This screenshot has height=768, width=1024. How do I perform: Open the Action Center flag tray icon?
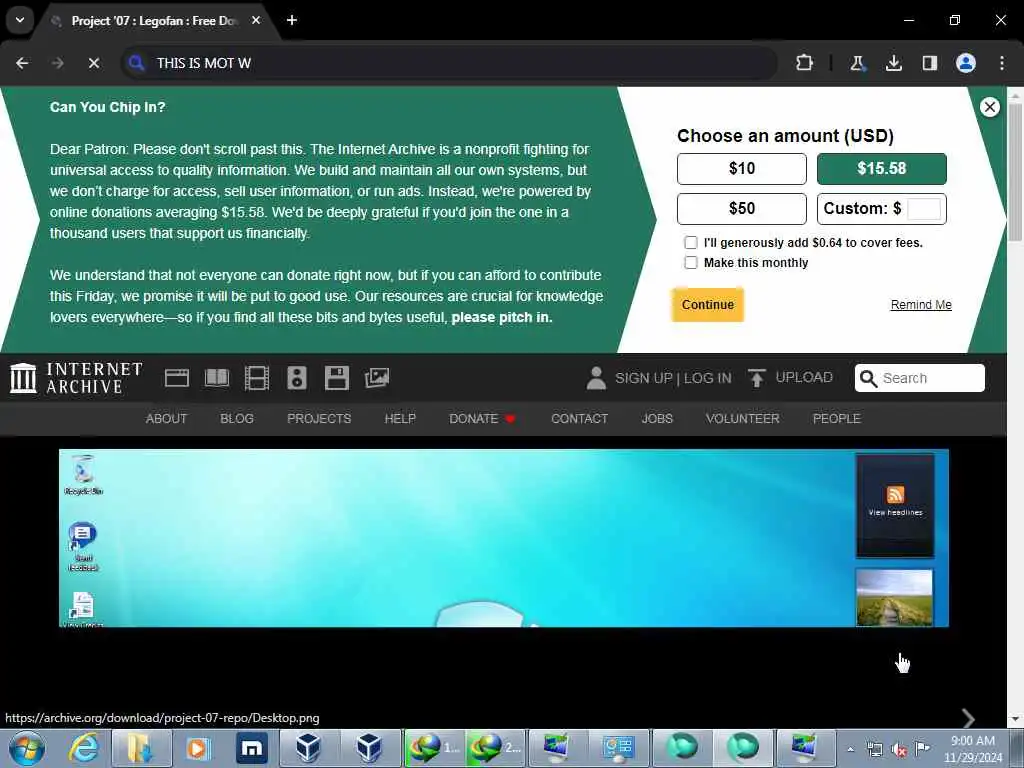(922, 749)
